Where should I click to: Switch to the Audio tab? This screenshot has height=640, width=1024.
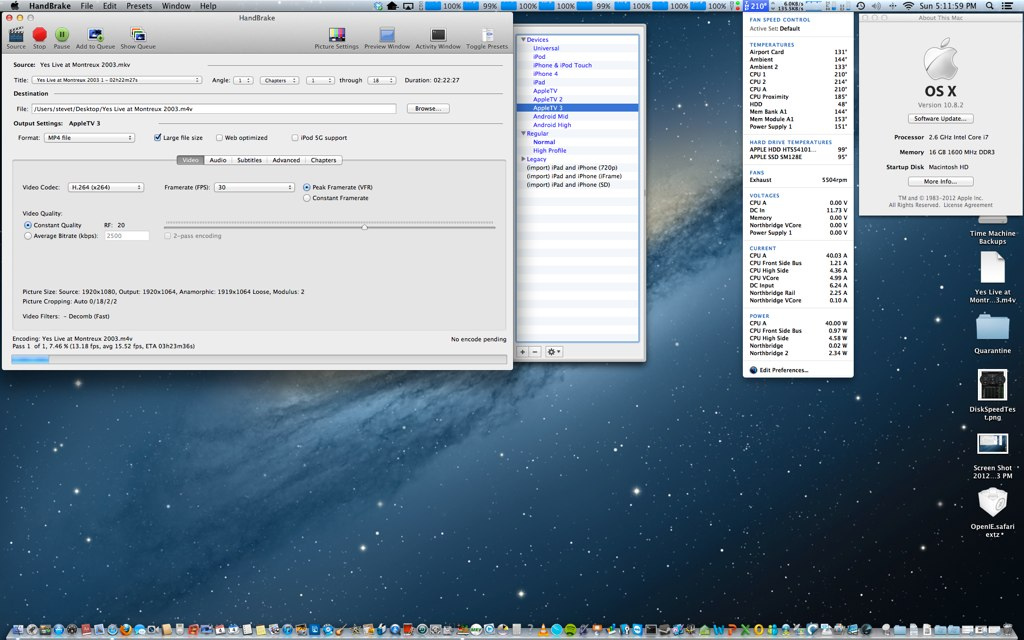[217, 160]
